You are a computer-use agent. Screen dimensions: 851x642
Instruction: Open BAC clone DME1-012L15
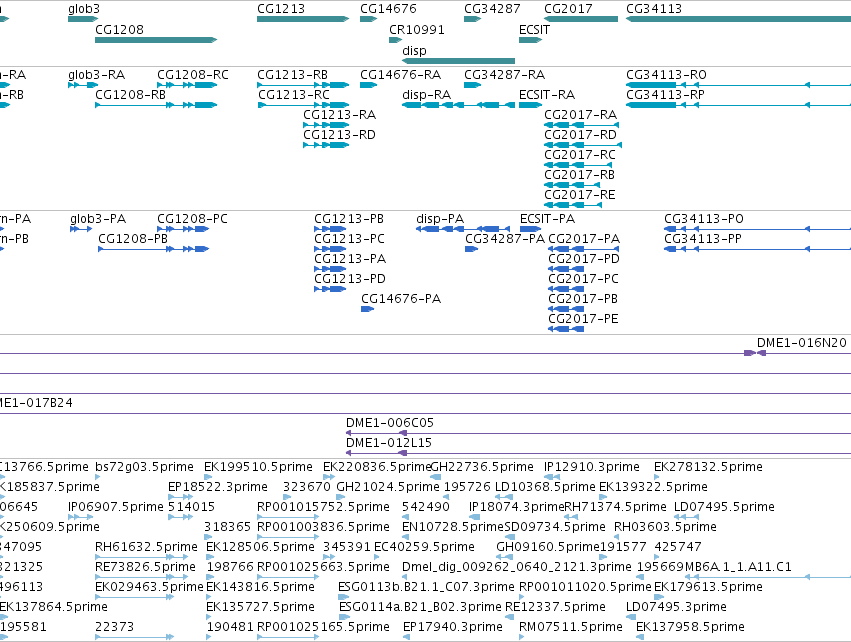click(389, 443)
